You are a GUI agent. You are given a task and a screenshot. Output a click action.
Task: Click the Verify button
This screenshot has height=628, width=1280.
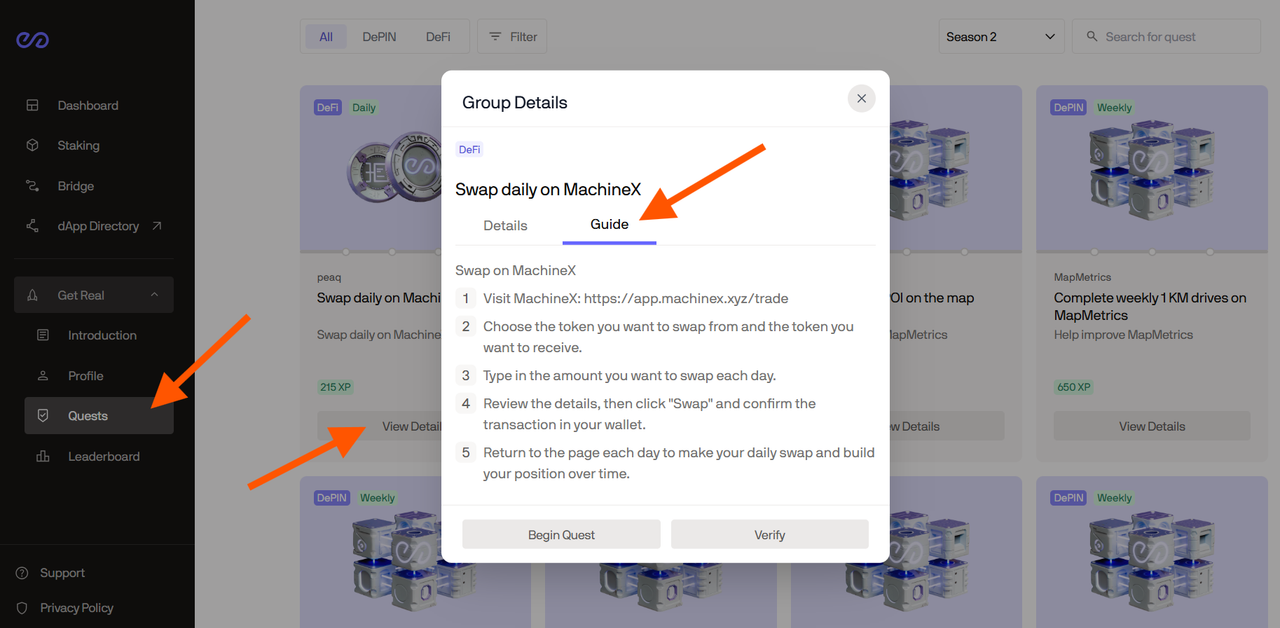pyautogui.click(x=770, y=535)
